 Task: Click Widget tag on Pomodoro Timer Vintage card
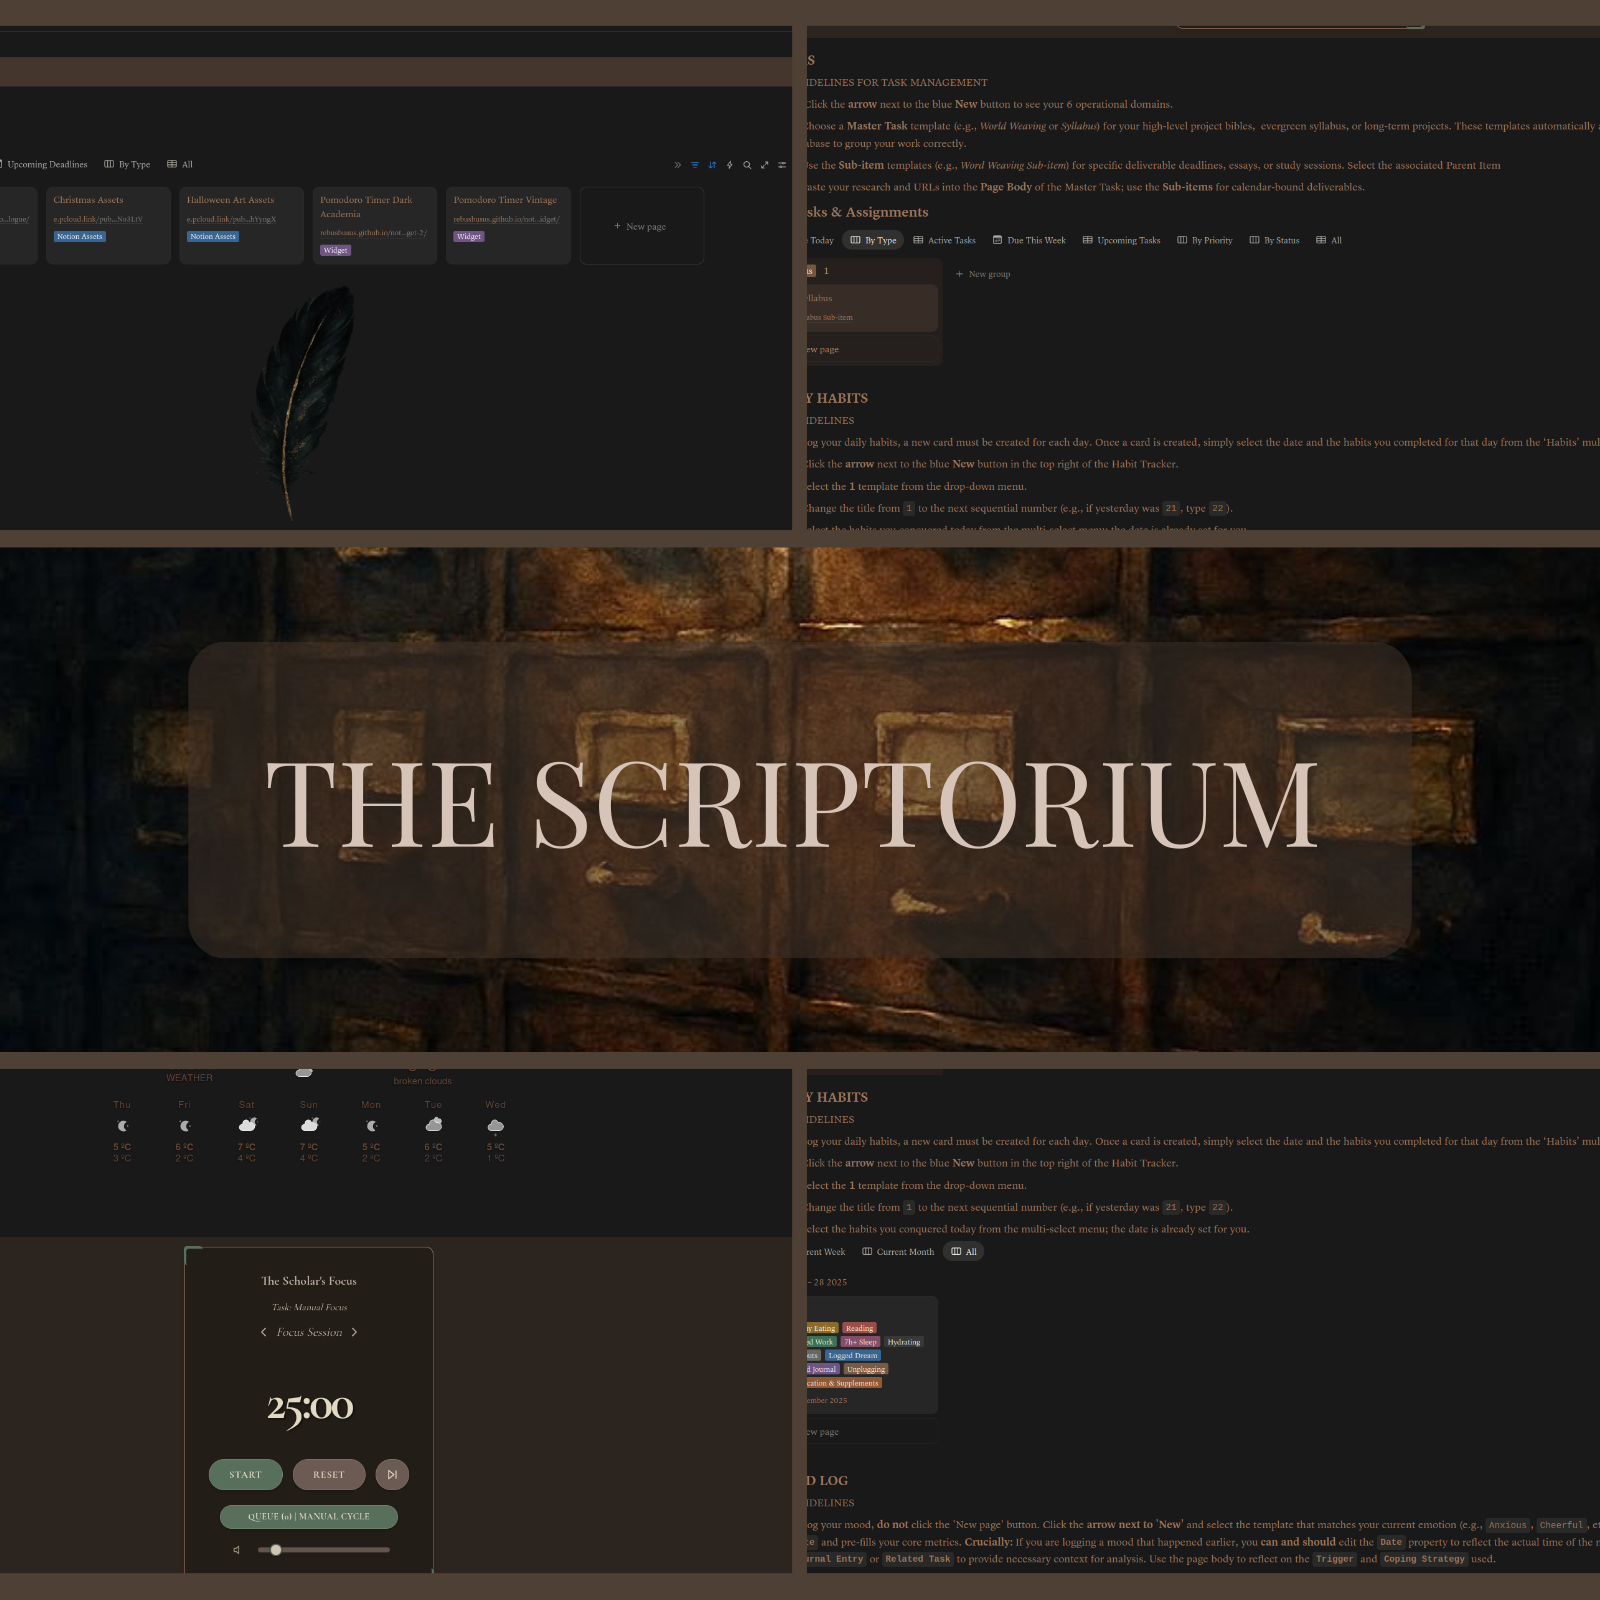point(469,237)
